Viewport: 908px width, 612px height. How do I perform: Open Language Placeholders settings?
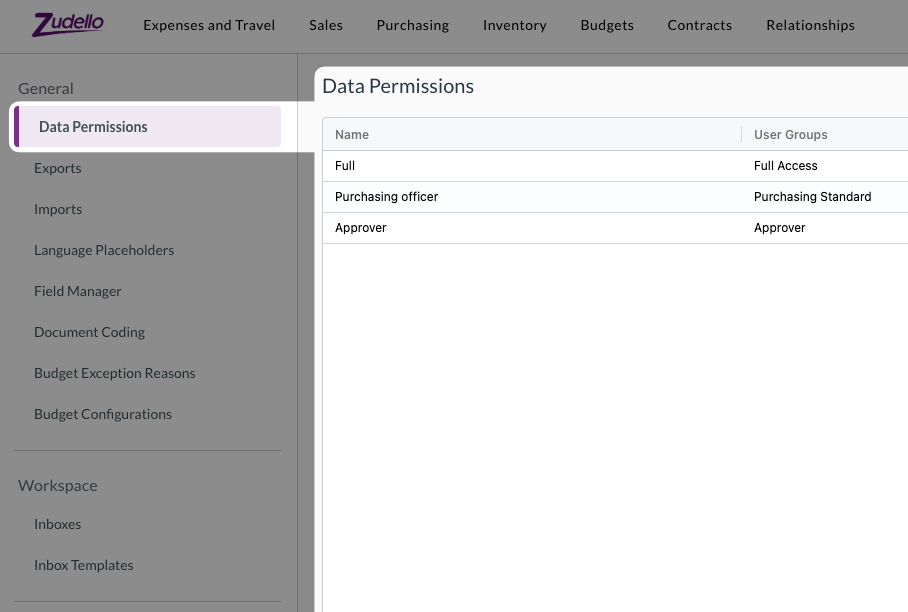pos(104,250)
